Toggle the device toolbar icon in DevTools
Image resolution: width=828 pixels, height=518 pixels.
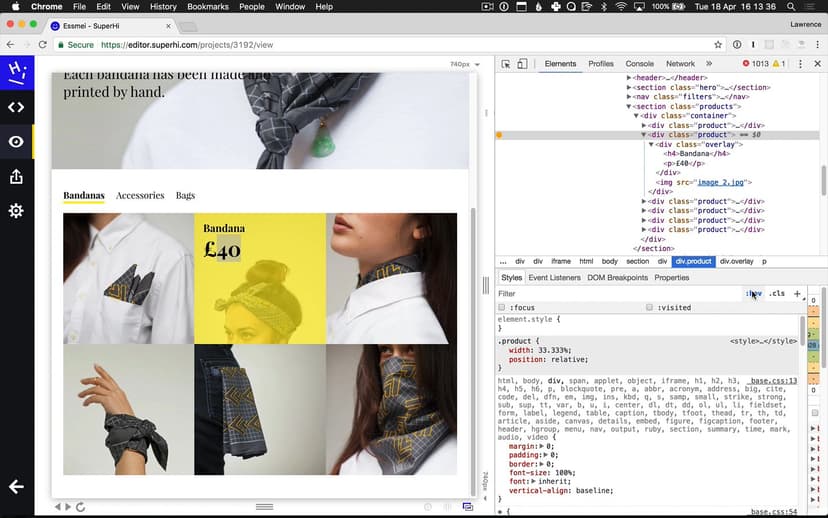(x=522, y=64)
